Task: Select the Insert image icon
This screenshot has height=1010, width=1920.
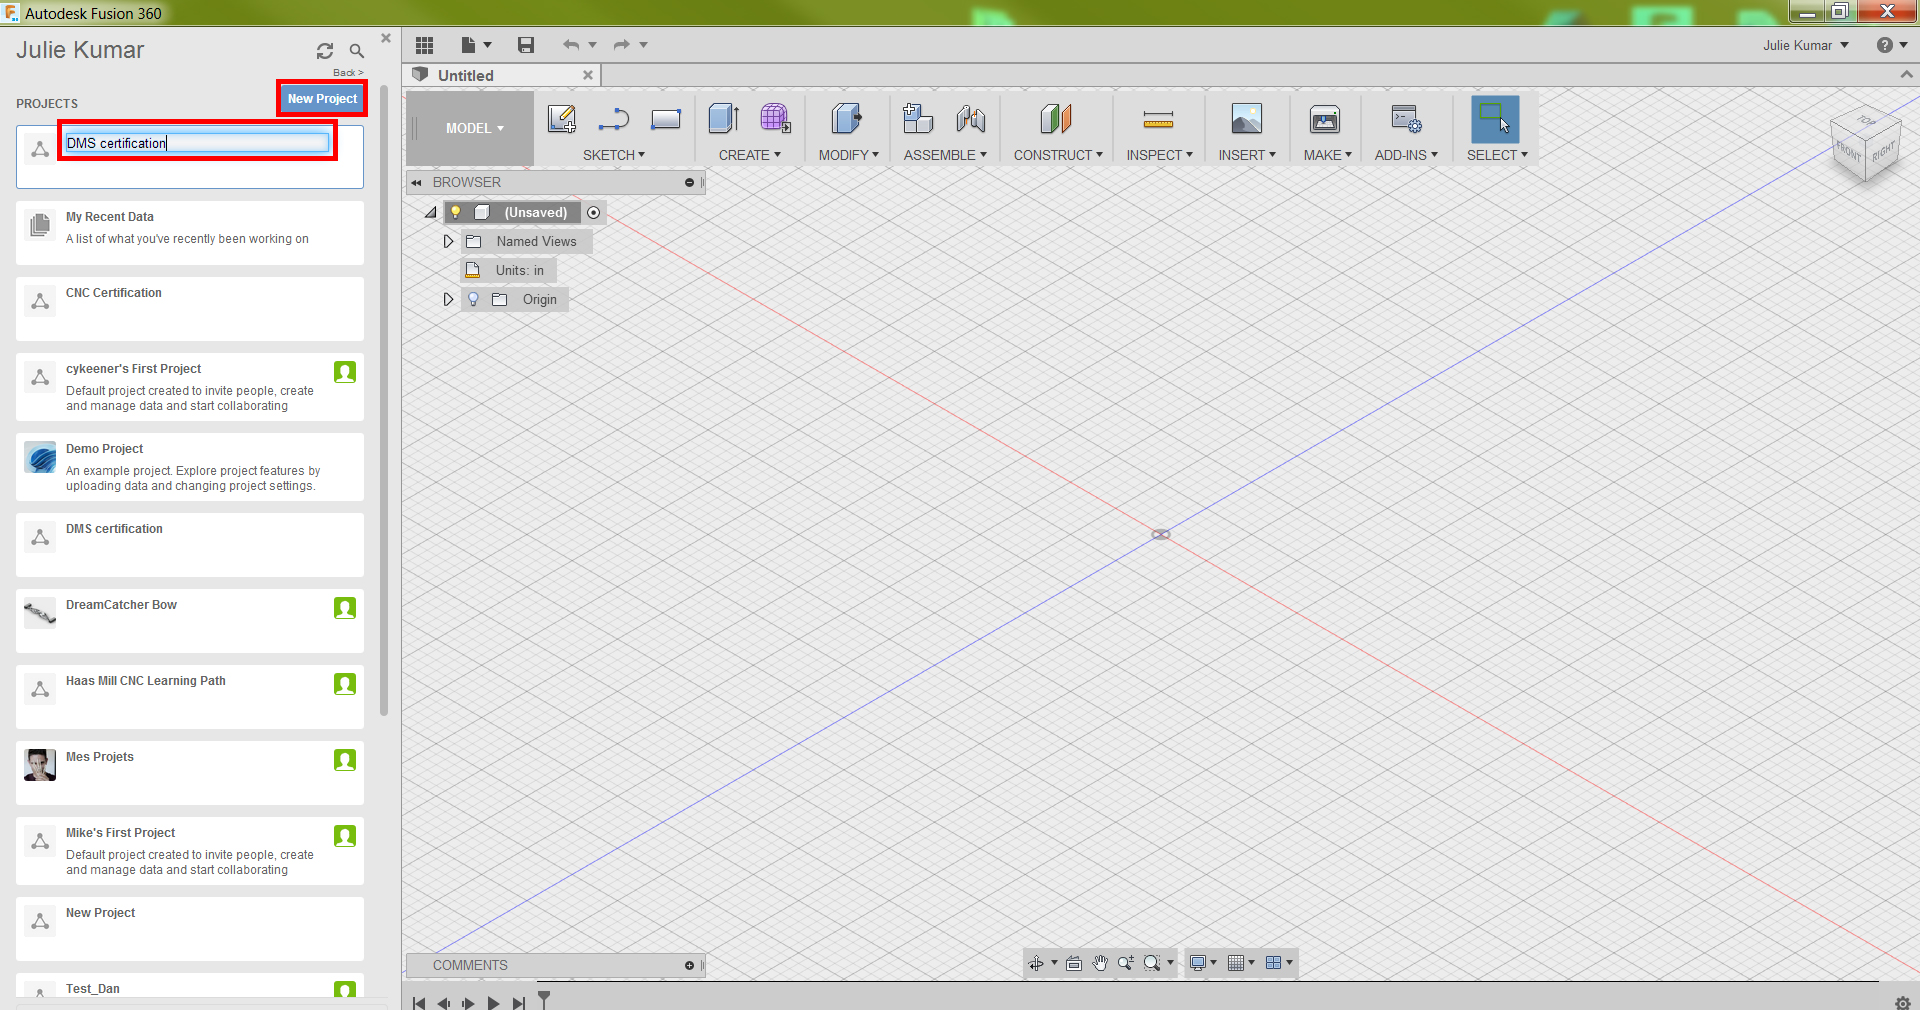Action: point(1246,119)
